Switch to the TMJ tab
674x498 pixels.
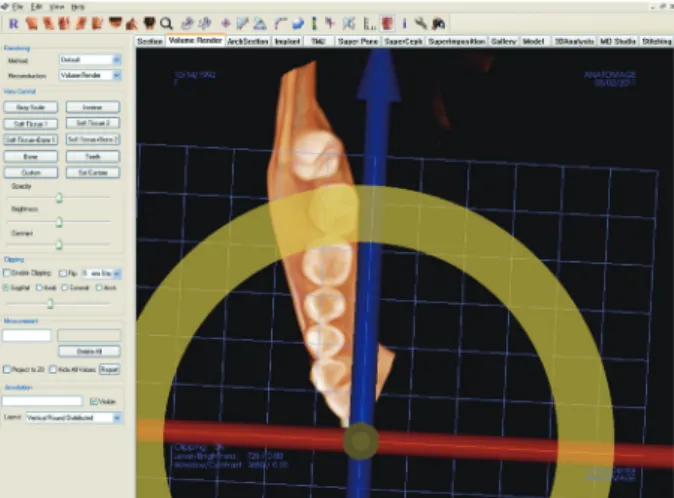click(318, 41)
